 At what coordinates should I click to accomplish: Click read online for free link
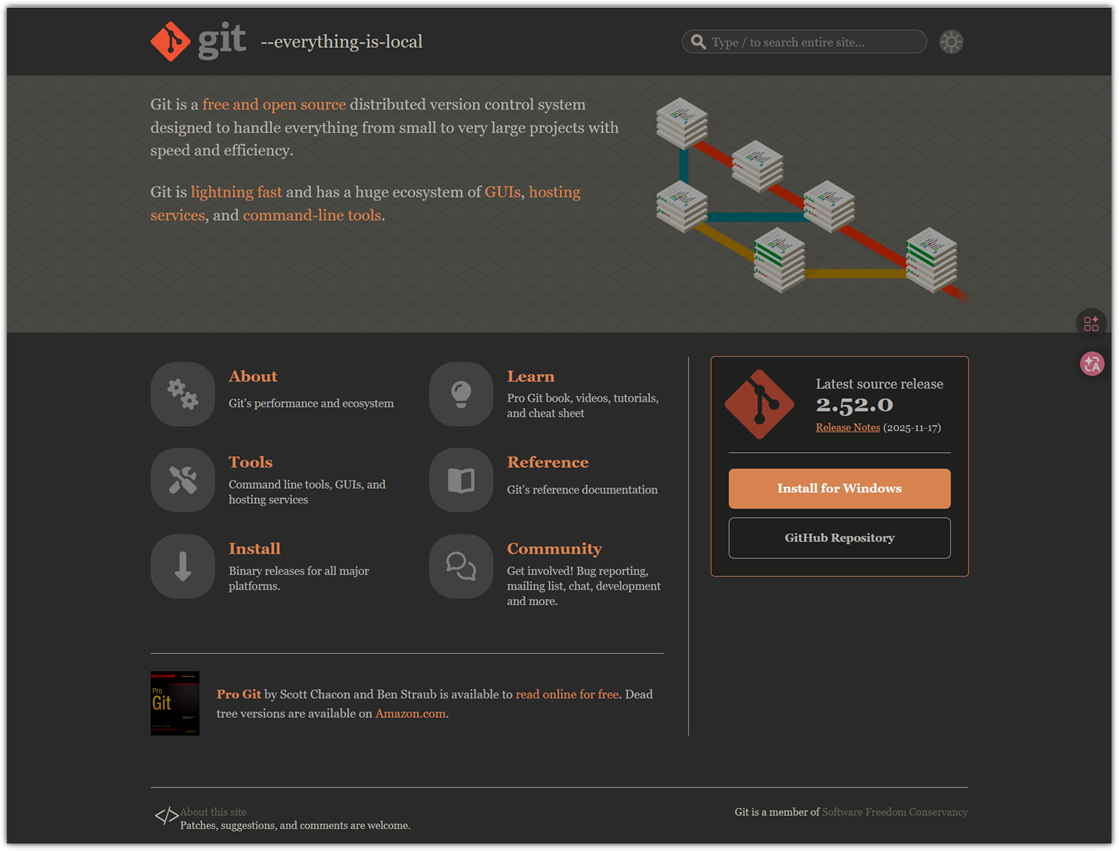567,694
